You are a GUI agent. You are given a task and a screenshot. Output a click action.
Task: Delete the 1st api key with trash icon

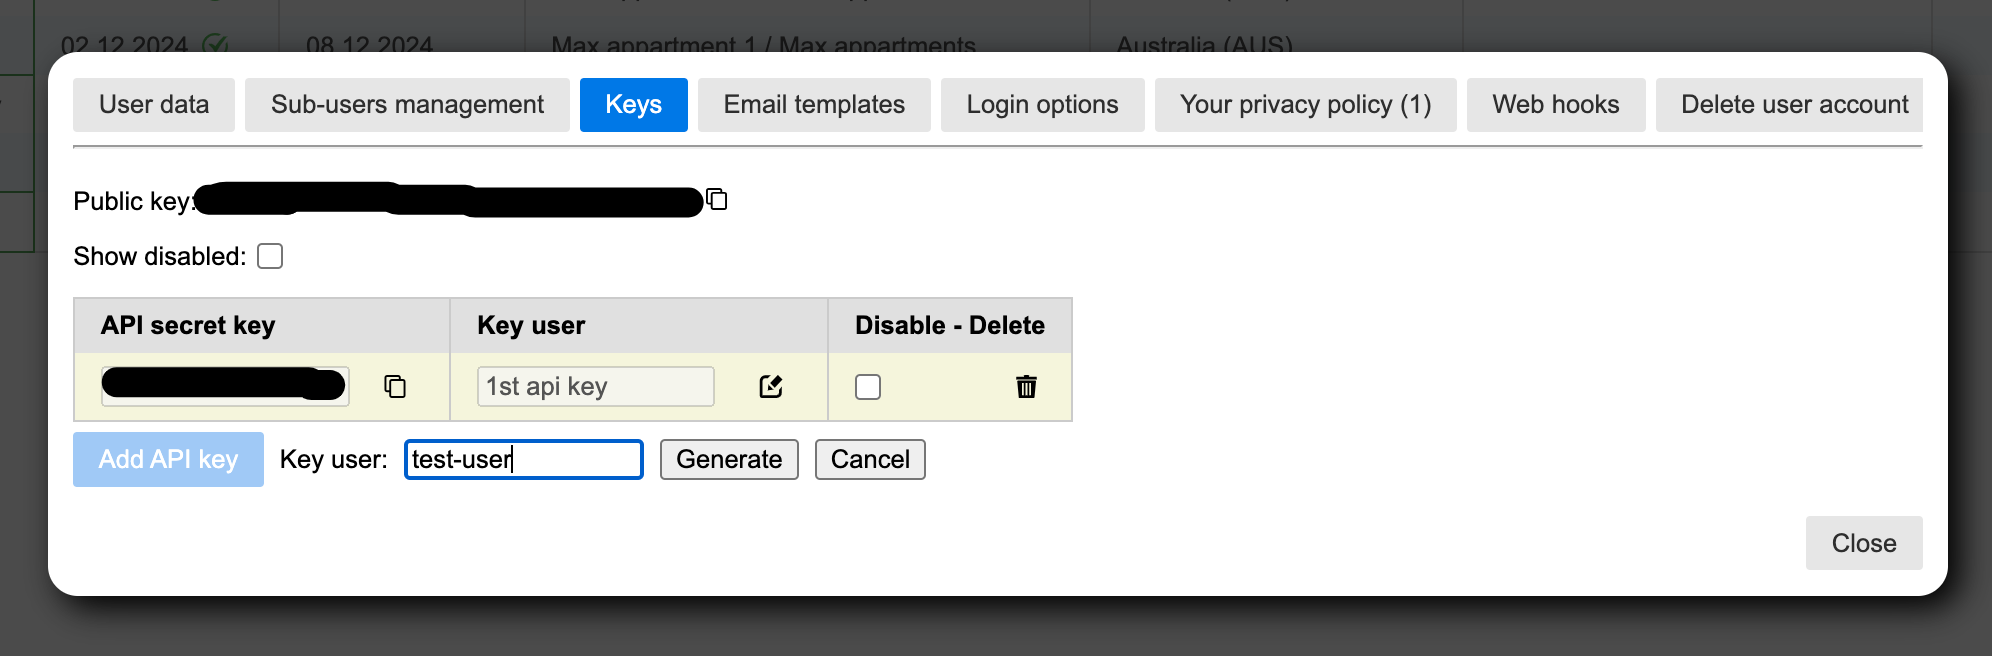[x=1026, y=386]
